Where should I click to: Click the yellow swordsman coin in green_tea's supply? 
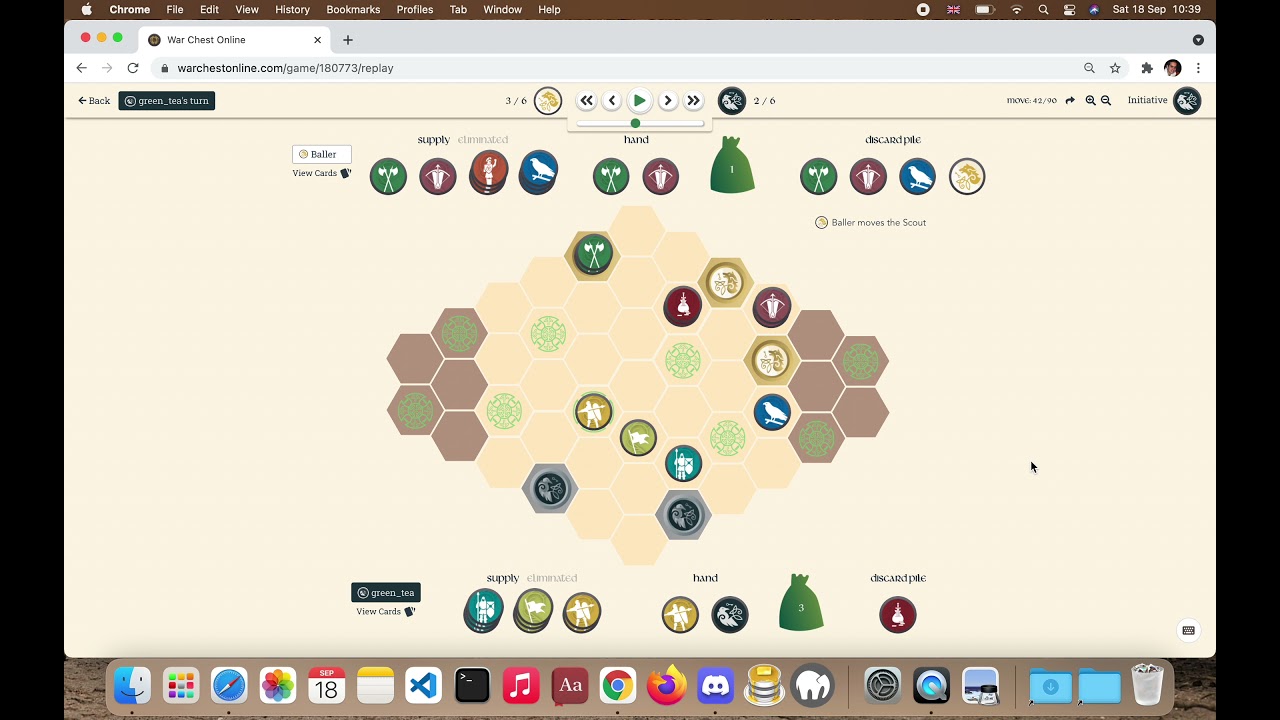[x=582, y=612]
